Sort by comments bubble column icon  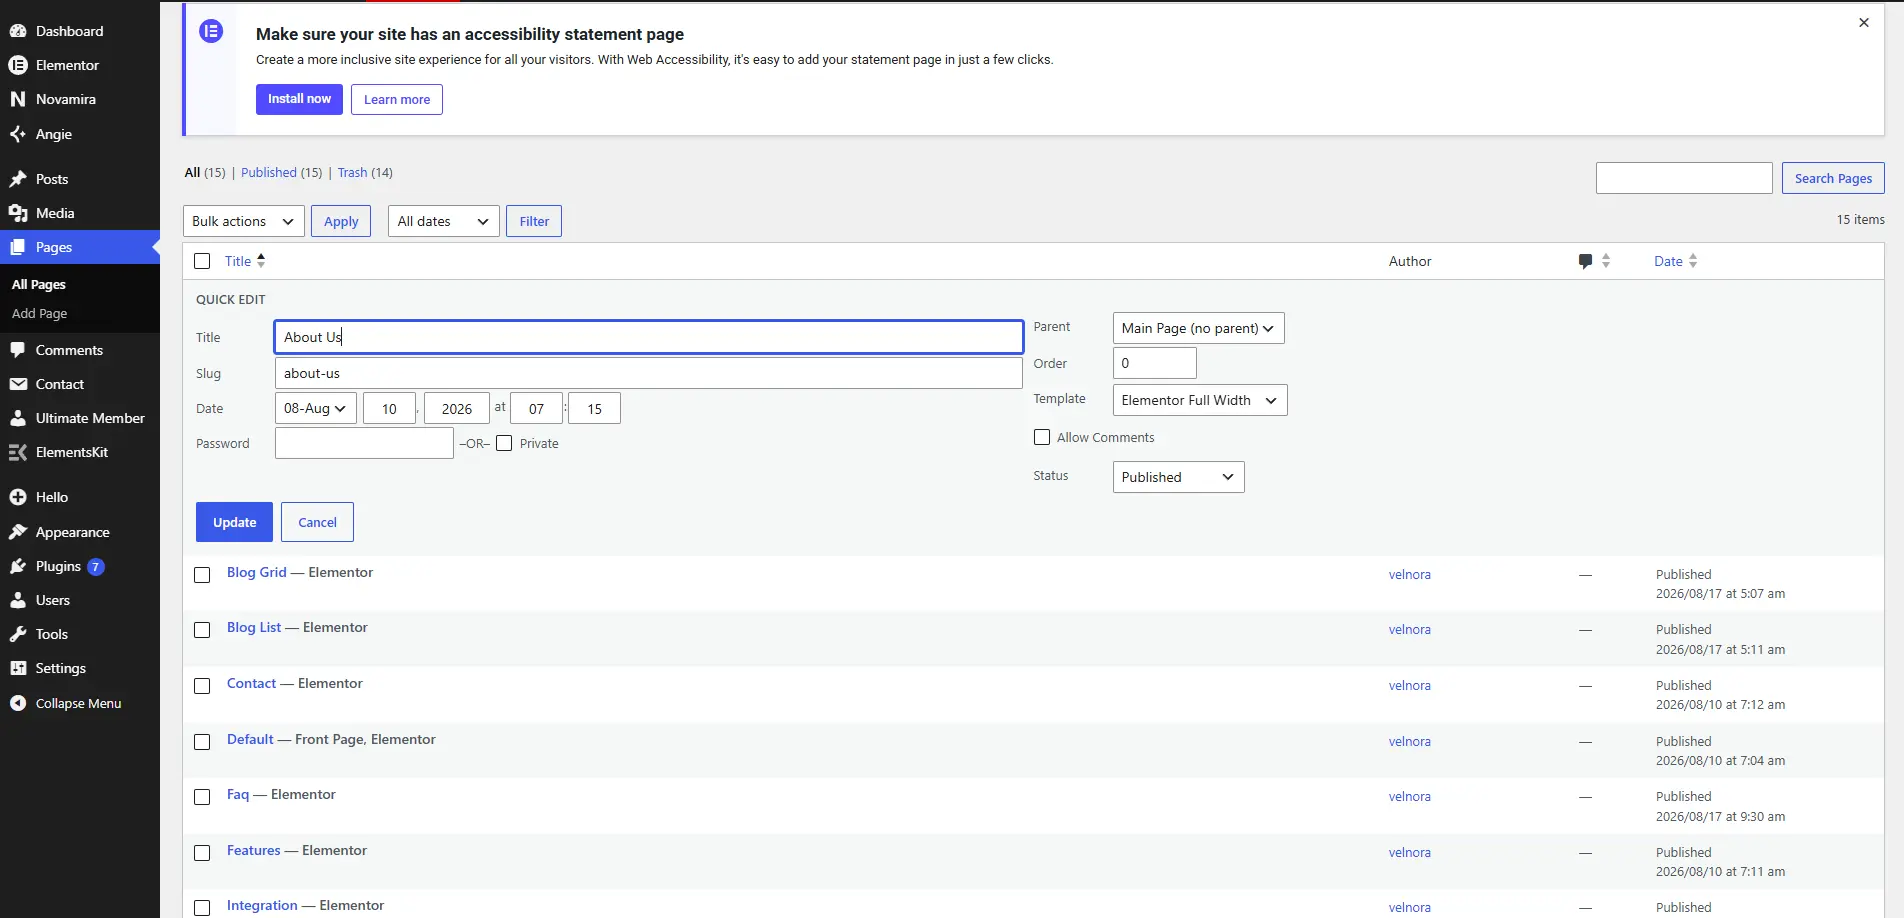pyautogui.click(x=1586, y=261)
